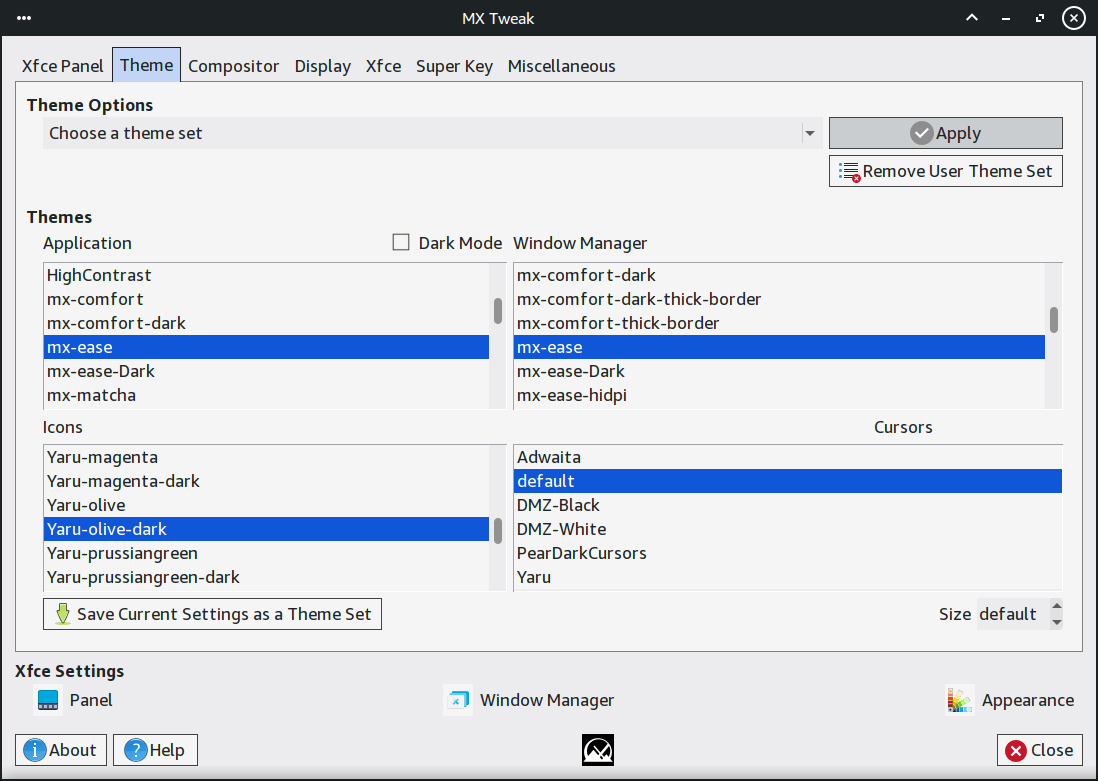Click the About info button

tap(61, 750)
